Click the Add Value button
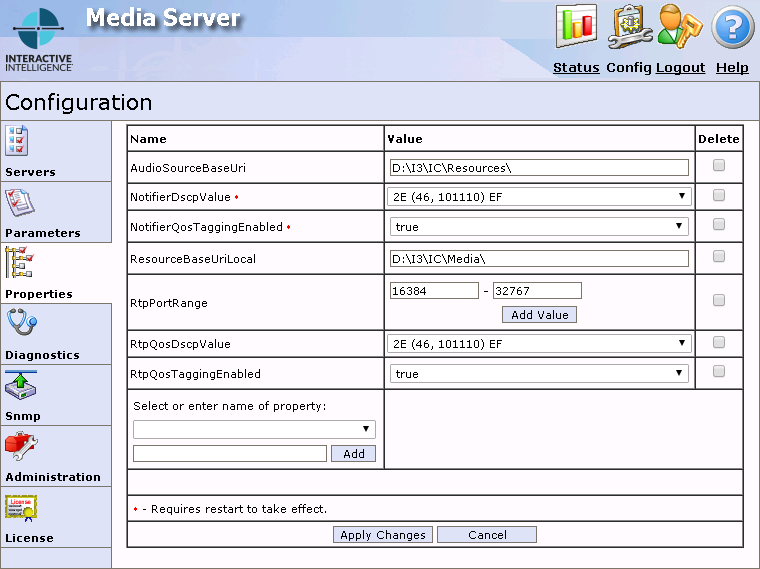Viewport: 760px width, 569px height. point(539,315)
